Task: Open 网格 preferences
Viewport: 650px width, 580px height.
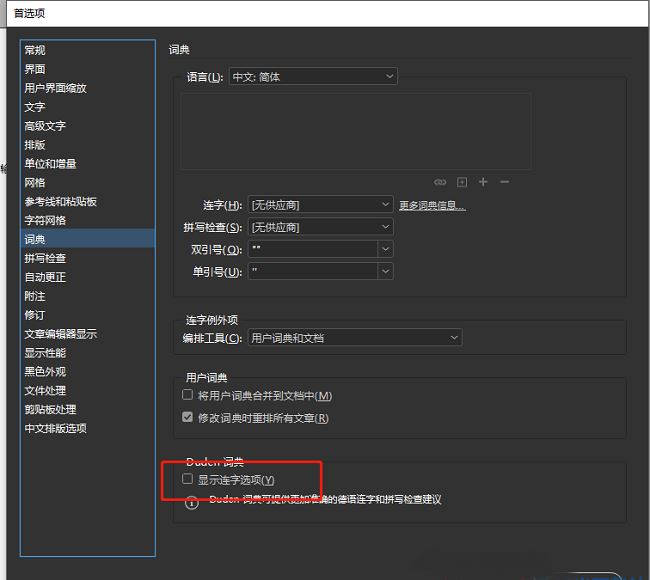Action: 88,182
